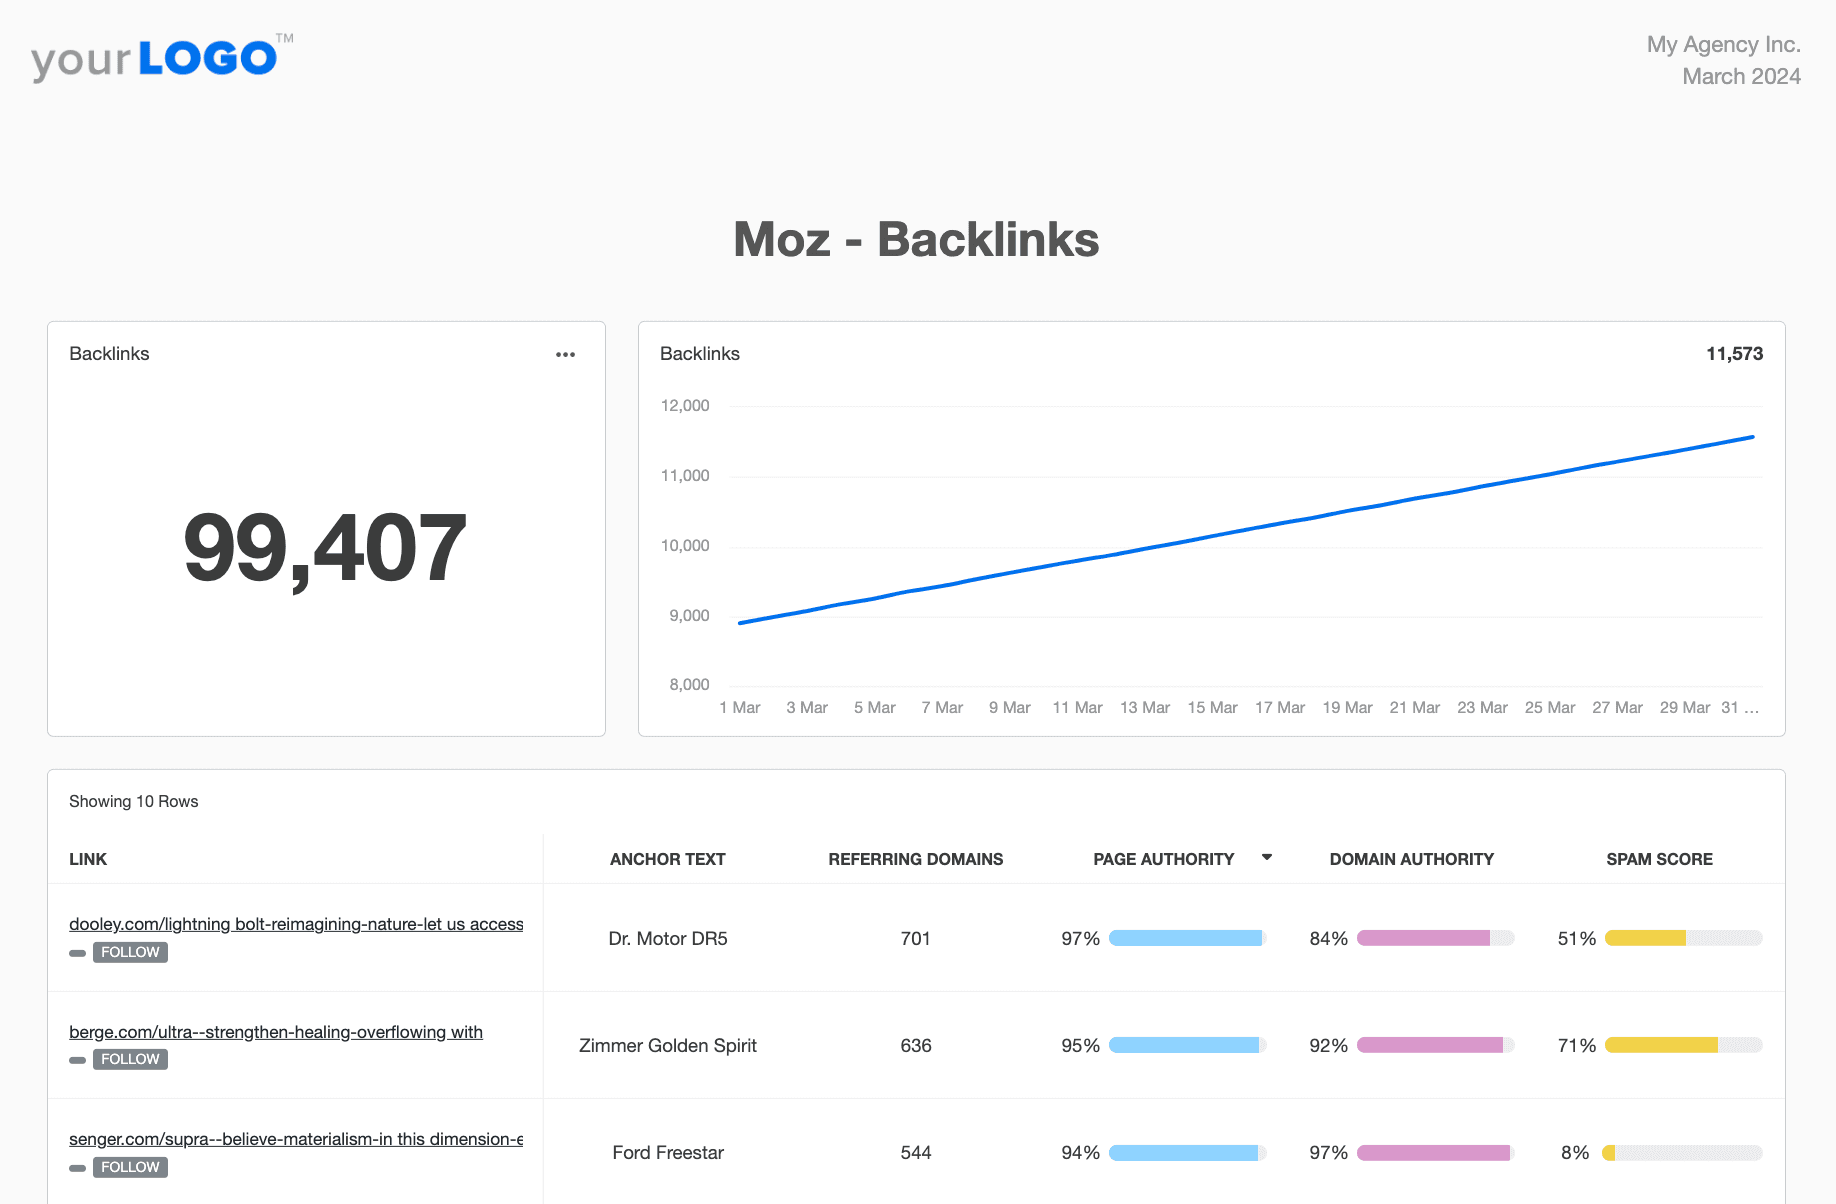The image size is (1836, 1204).
Task: Click the 99,407 Backlinks metric value
Action: 325,548
